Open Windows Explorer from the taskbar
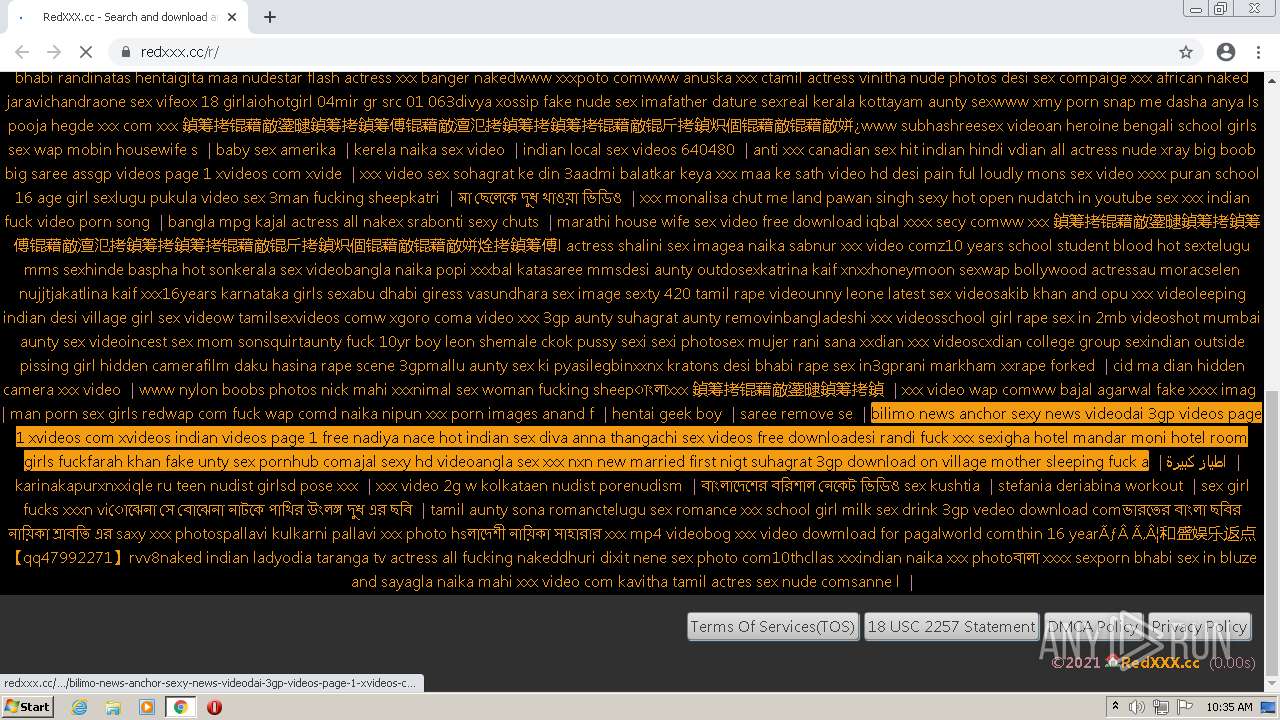 113,707
